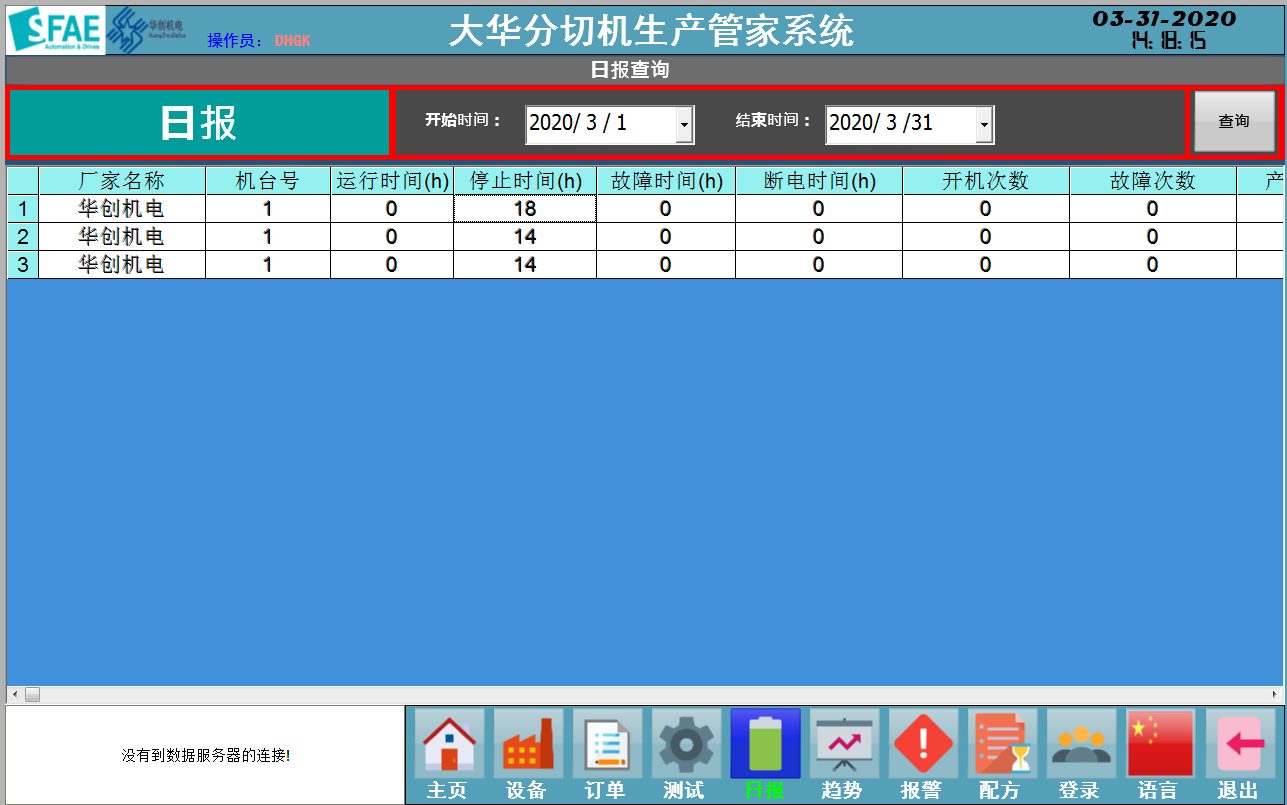Open the 测试 gear test icon
The height and width of the screenshot is (805, 1287).
(x=686, y=744)
